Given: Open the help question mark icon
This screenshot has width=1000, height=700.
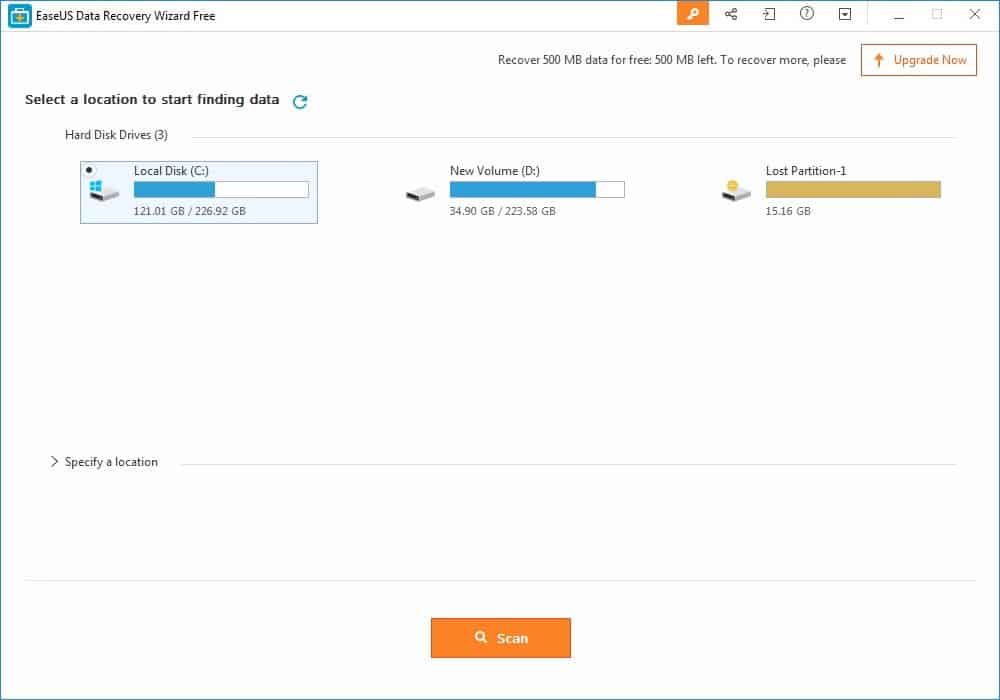Looking at the screenshot, I should pyautogui.click(x=807, y=13).
